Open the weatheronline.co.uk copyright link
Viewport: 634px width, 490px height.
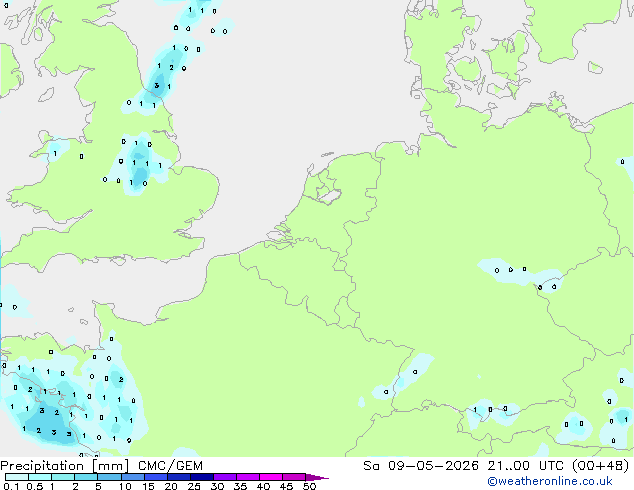pyautogui.click(x=550, y=481)
